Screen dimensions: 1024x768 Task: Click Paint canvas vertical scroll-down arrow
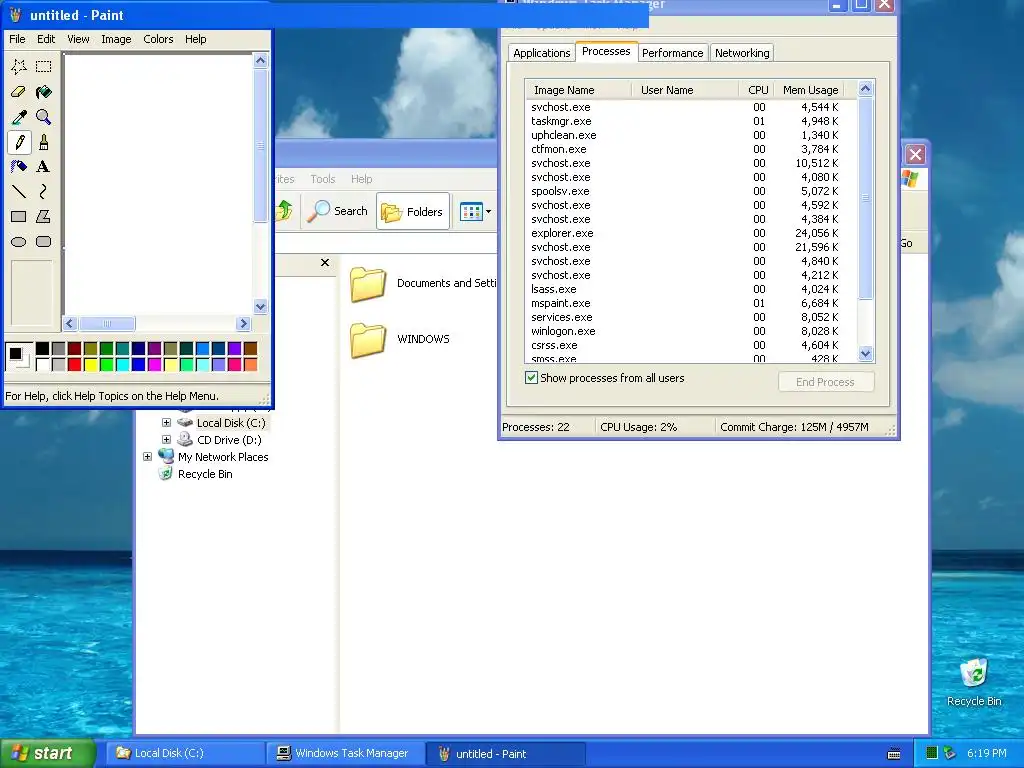click(x=260, y=307)
